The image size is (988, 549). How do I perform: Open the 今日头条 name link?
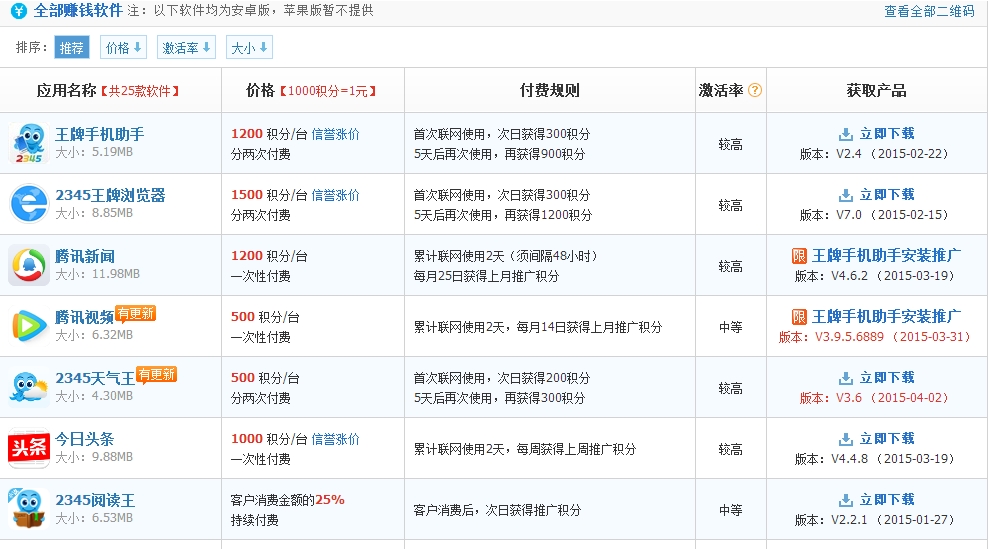[85, 439]
